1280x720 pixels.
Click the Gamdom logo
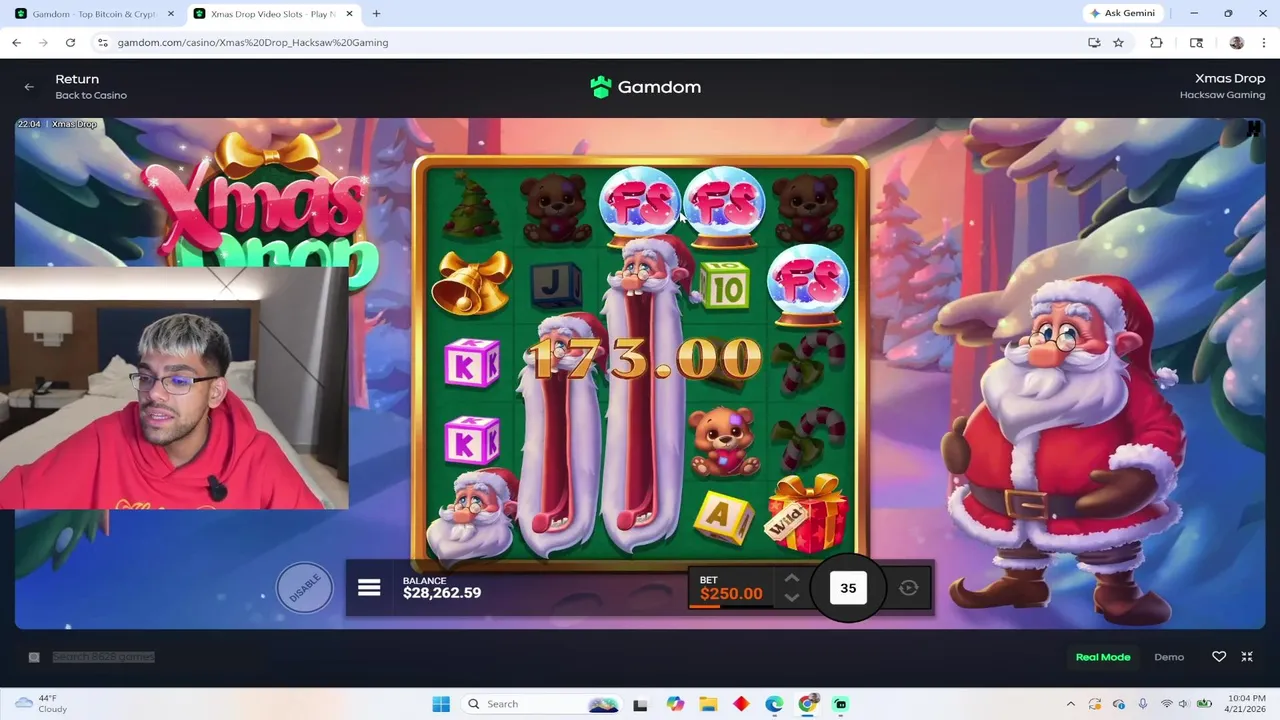pos(645,87)
